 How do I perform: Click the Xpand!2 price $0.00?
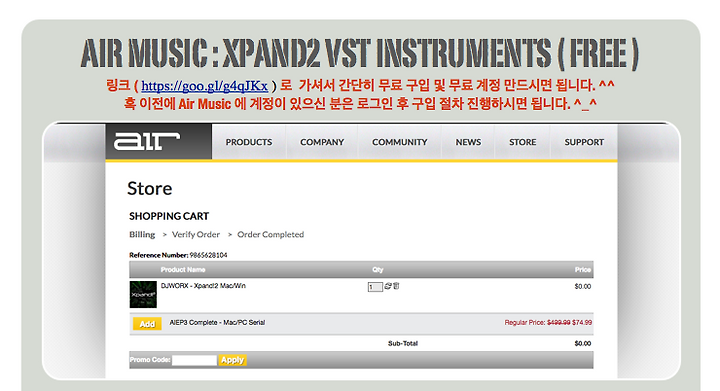[x=583, y=286]
